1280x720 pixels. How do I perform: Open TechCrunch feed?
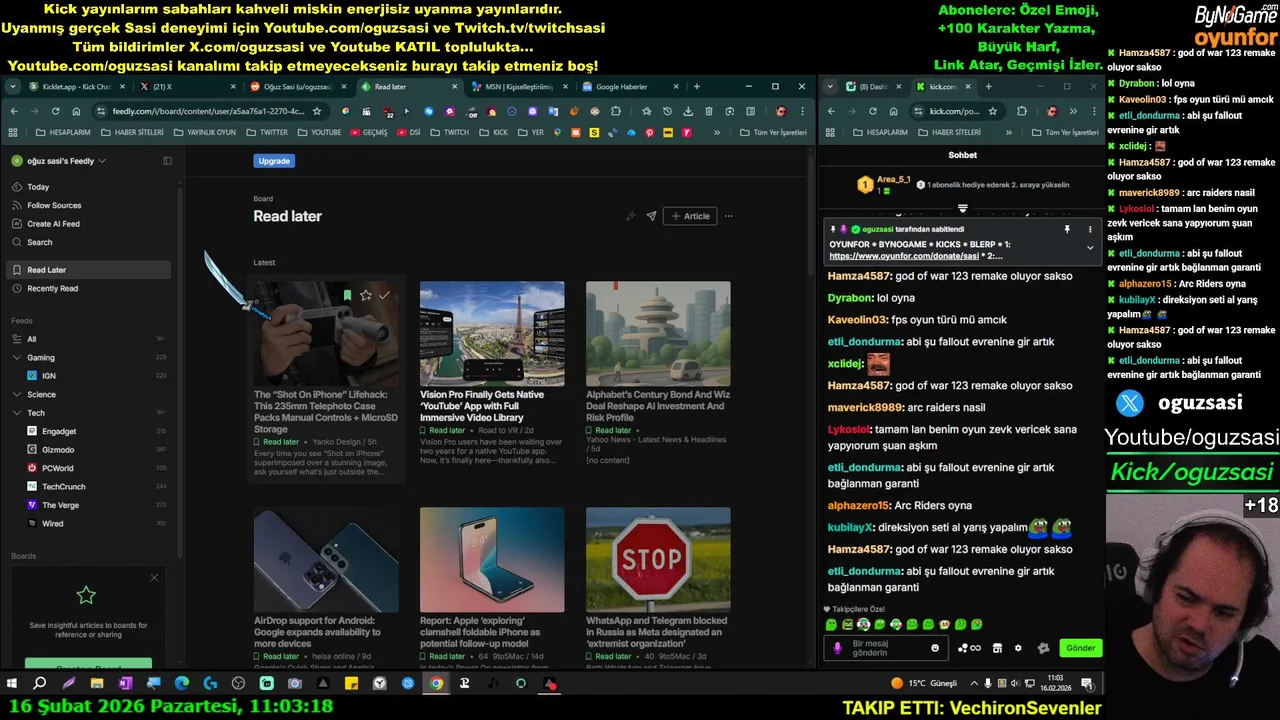pyautogui.click(x=88, y=487)
